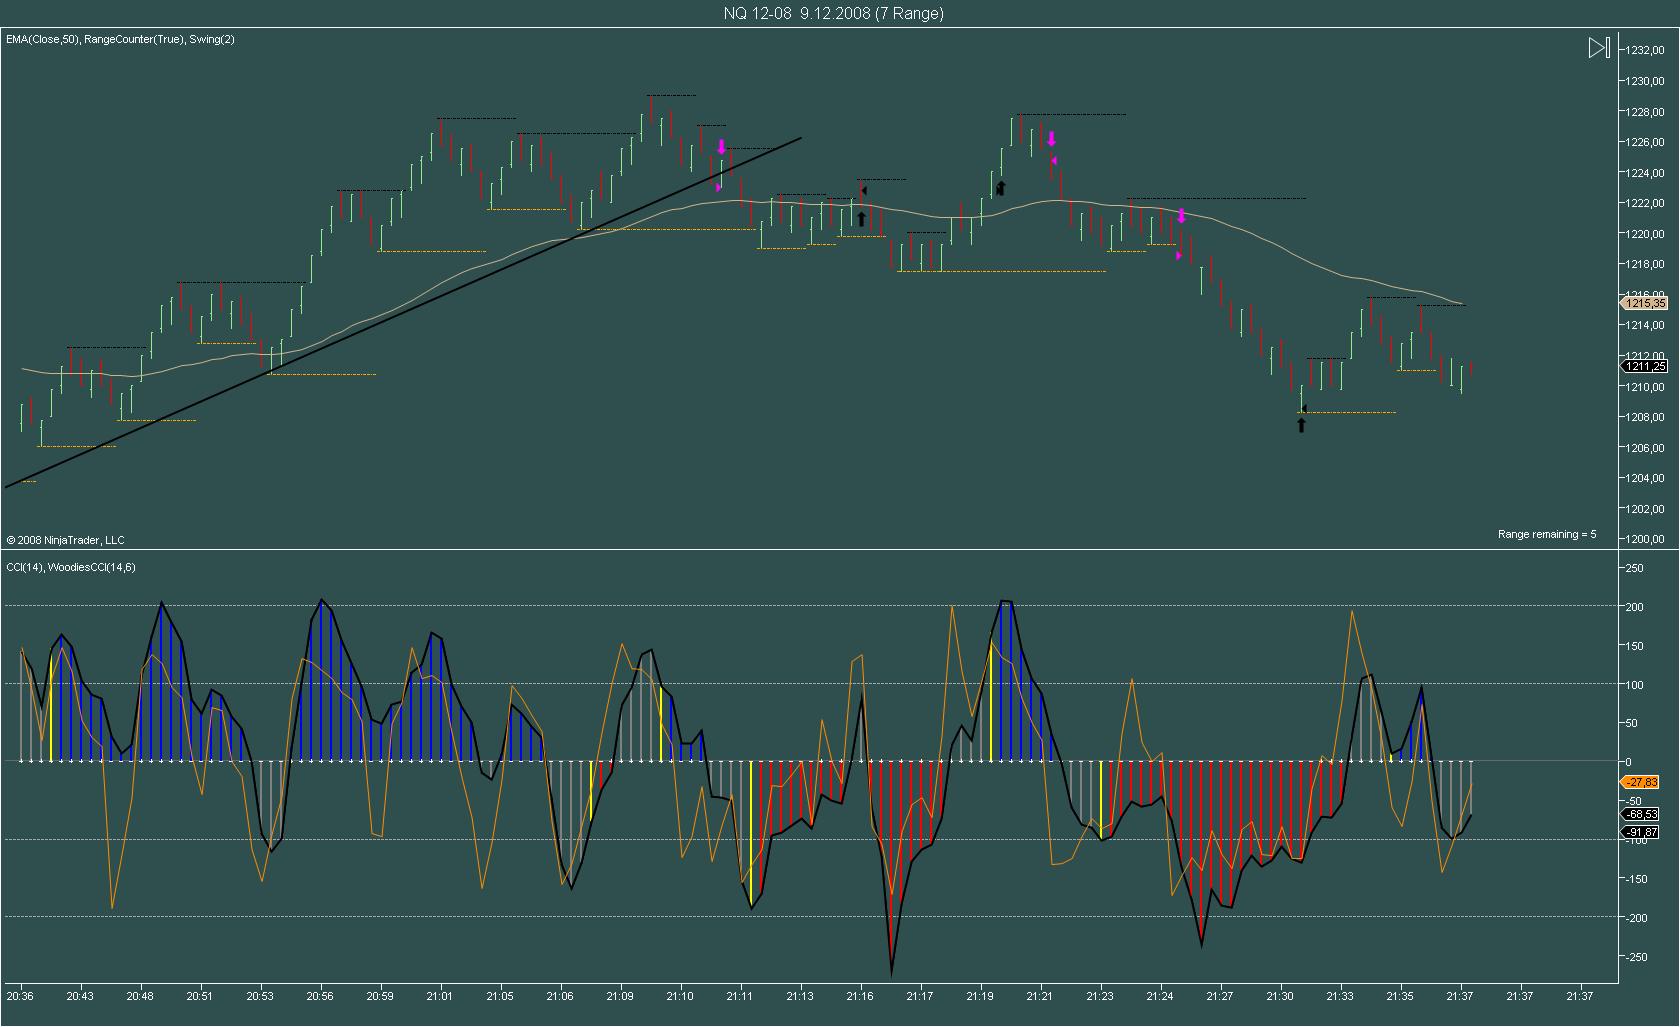Click the magenta down arrow near 21:21

click(x=1051, y=139)
